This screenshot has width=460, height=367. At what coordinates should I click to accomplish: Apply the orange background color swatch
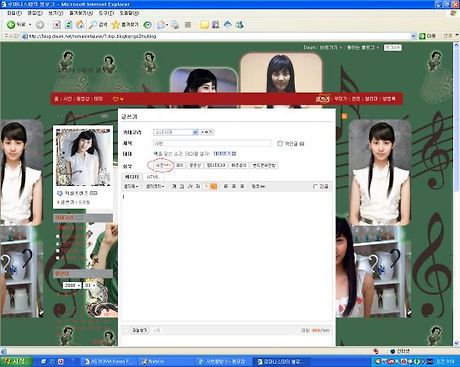point(214,186)
